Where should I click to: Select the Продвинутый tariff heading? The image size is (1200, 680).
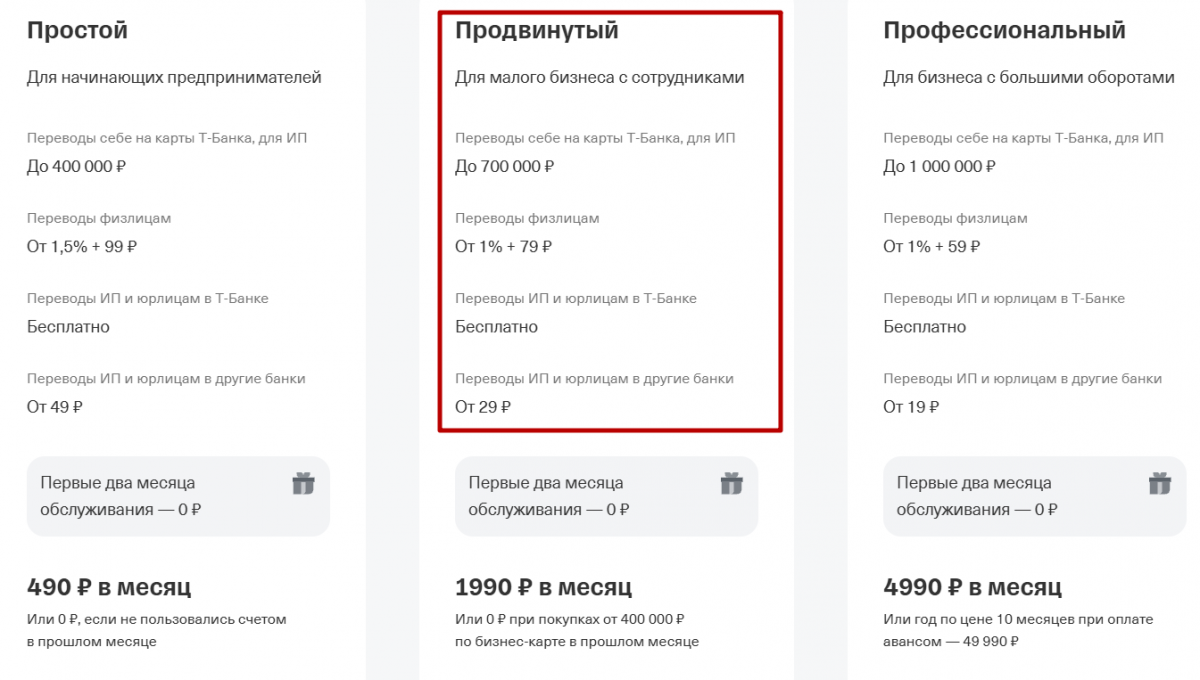(x=537, y=31)
